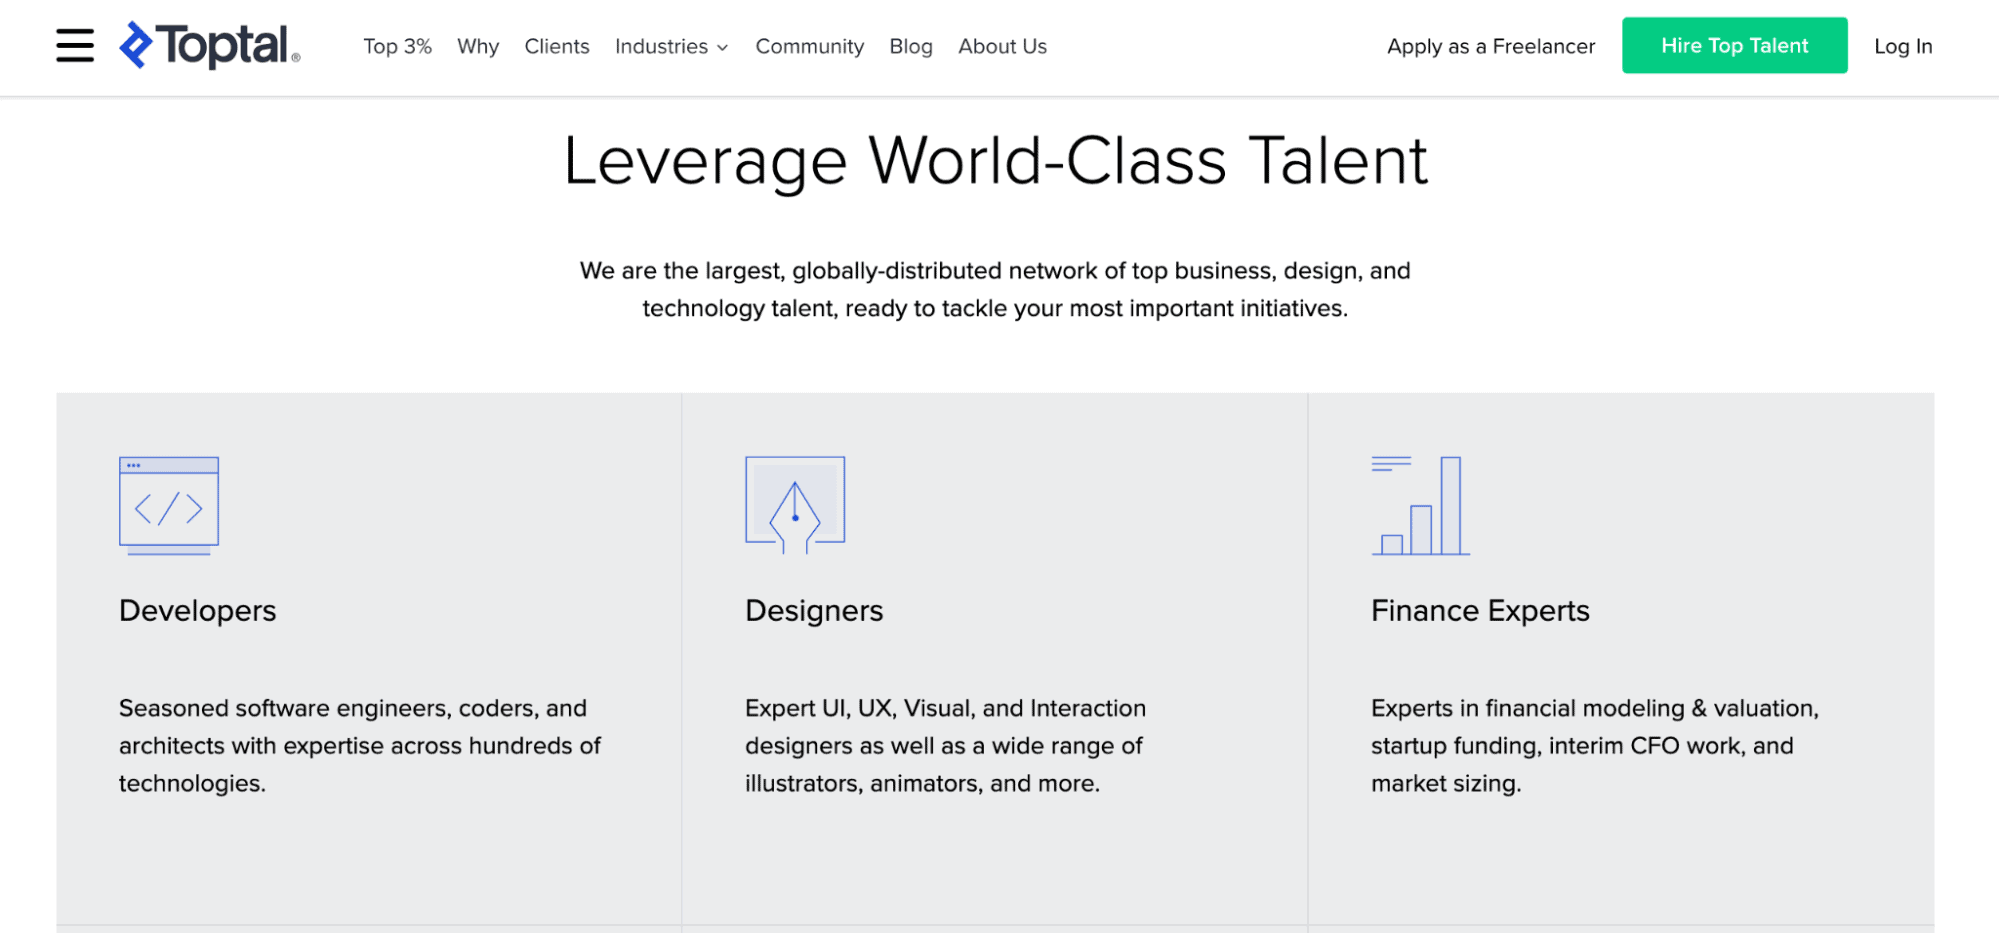
Task: Expand the Industries dropdown
Action: click(x=661, y=46)
